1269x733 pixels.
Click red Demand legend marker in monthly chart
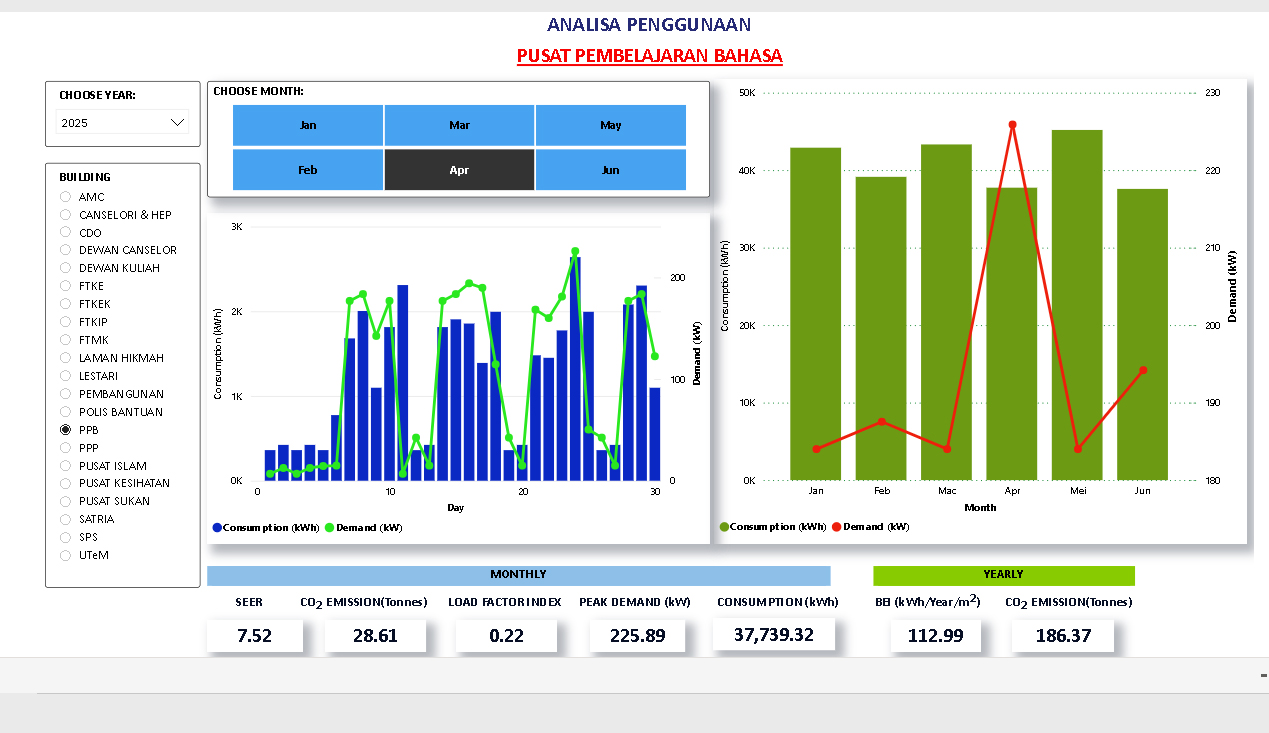point(836,527)
